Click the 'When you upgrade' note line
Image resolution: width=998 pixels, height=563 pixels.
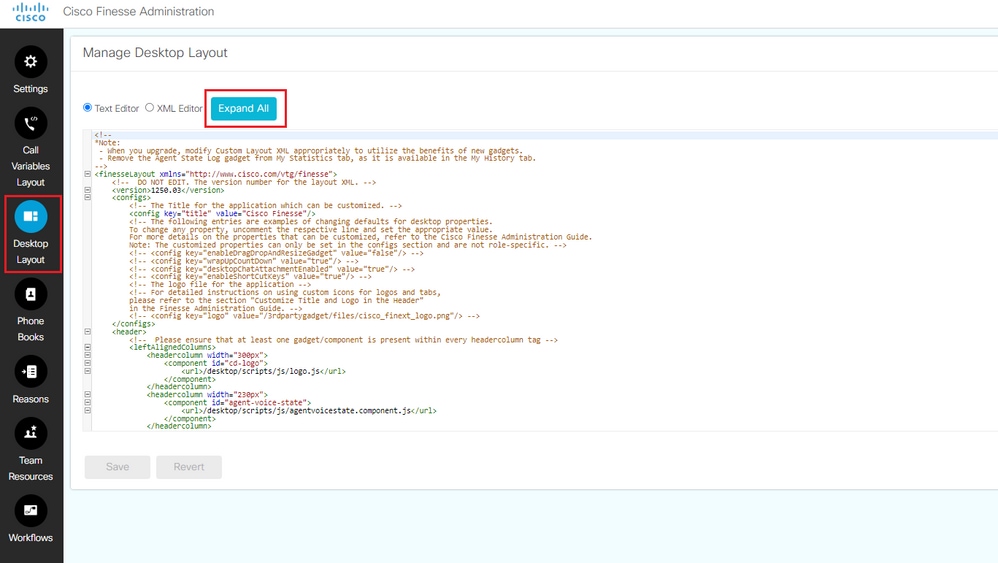pyautogui.click(x=311, y=151)
